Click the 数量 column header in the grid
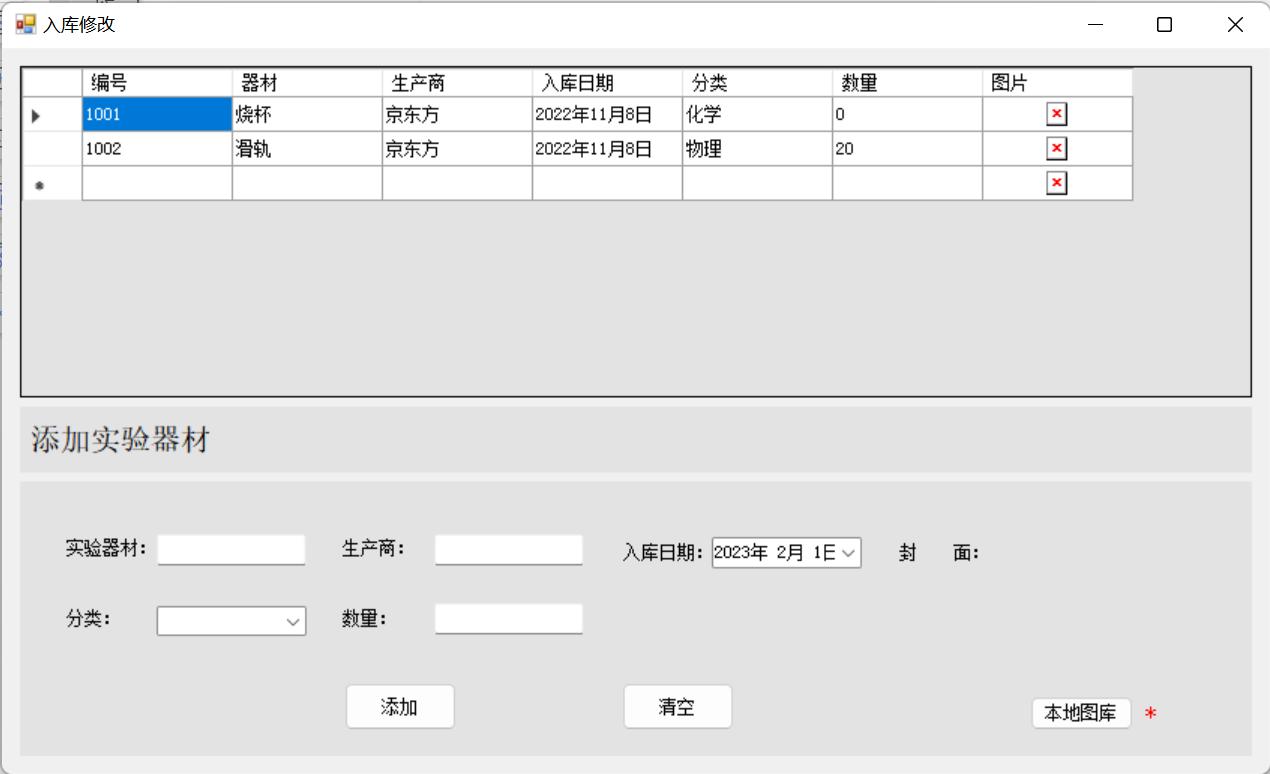Screen dimensions: 1270x774 [907, 83]
